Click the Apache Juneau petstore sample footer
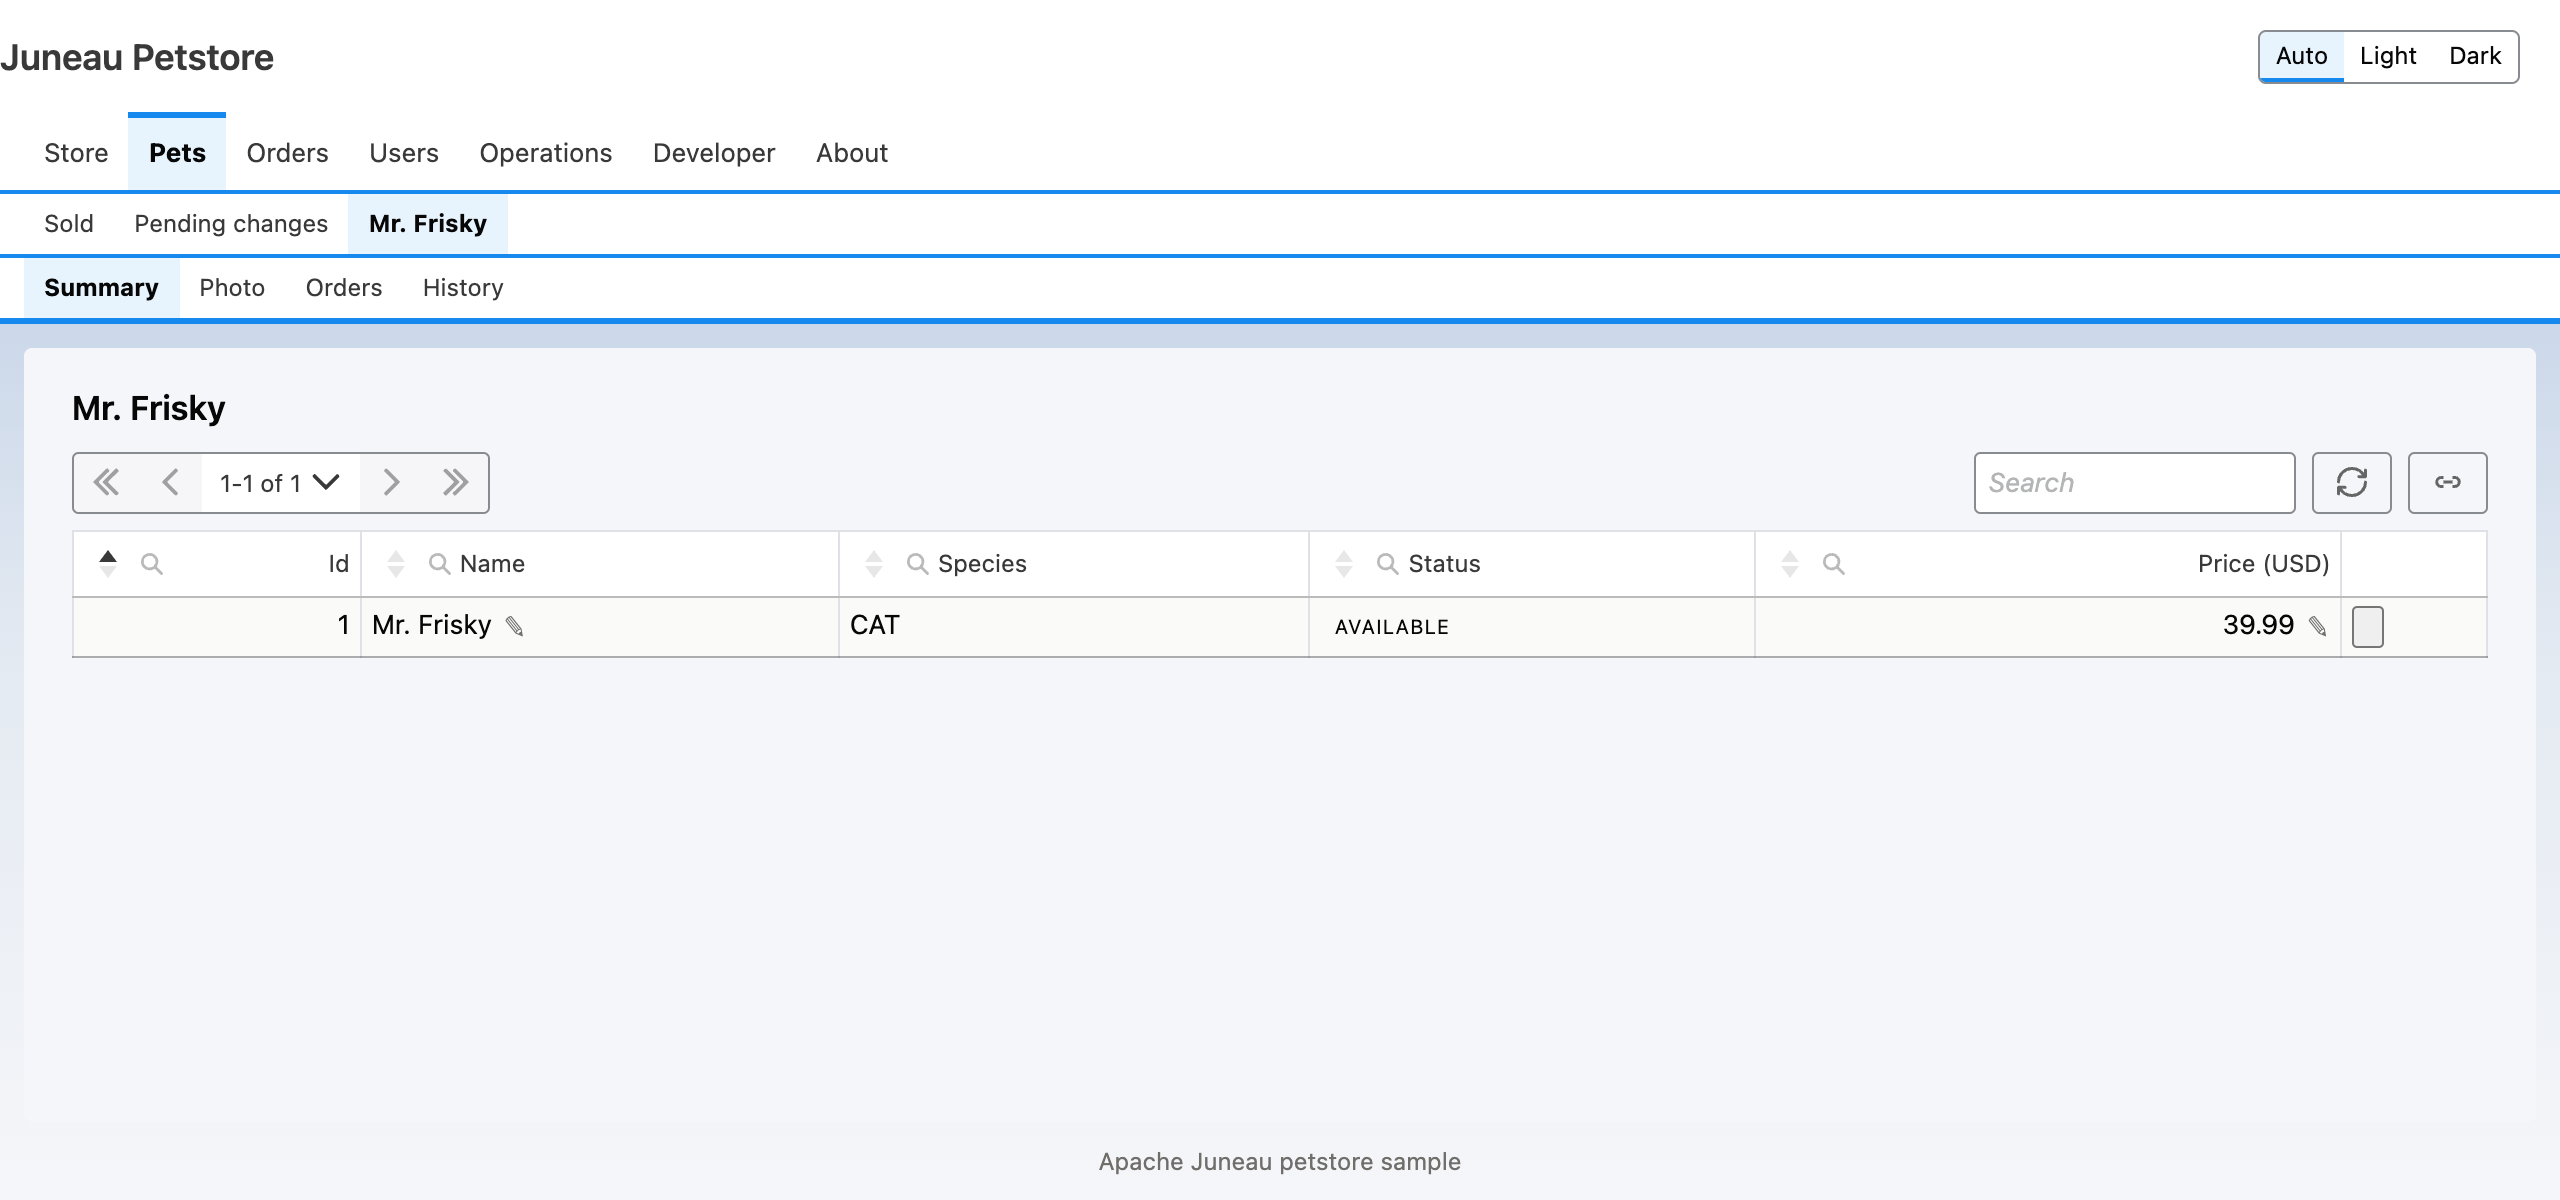Image resolution: width=2560 pixels, height=1200 pixels. pyautogui.click(x=1280, y=1162)
